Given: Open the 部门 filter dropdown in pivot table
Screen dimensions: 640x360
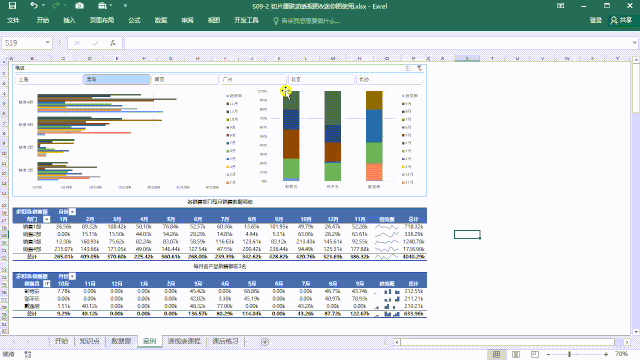Looking at the screenshot, I should (47, 219).
